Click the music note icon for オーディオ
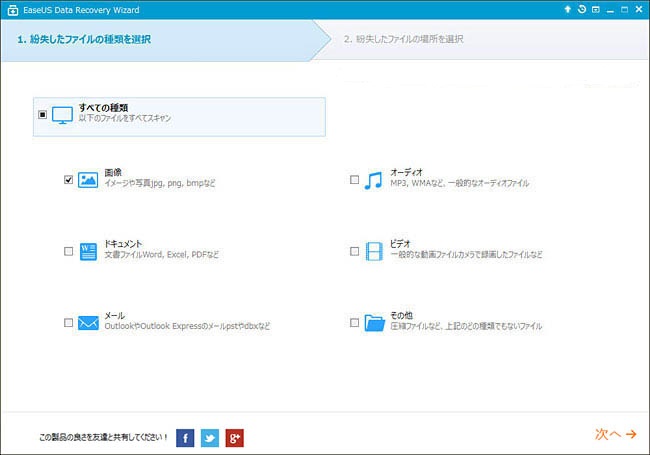 pyautogui.click(x=373, y=180)
